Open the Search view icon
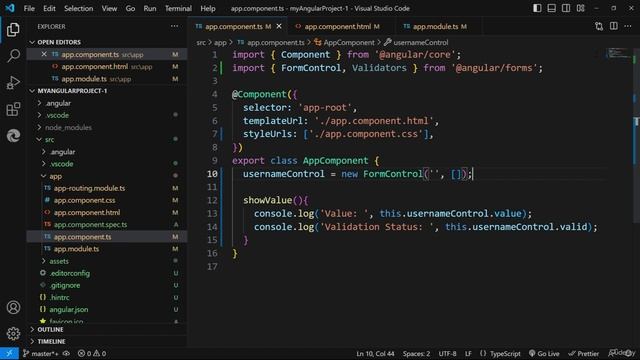Screen dimensions: 640x360 (13, 56)
